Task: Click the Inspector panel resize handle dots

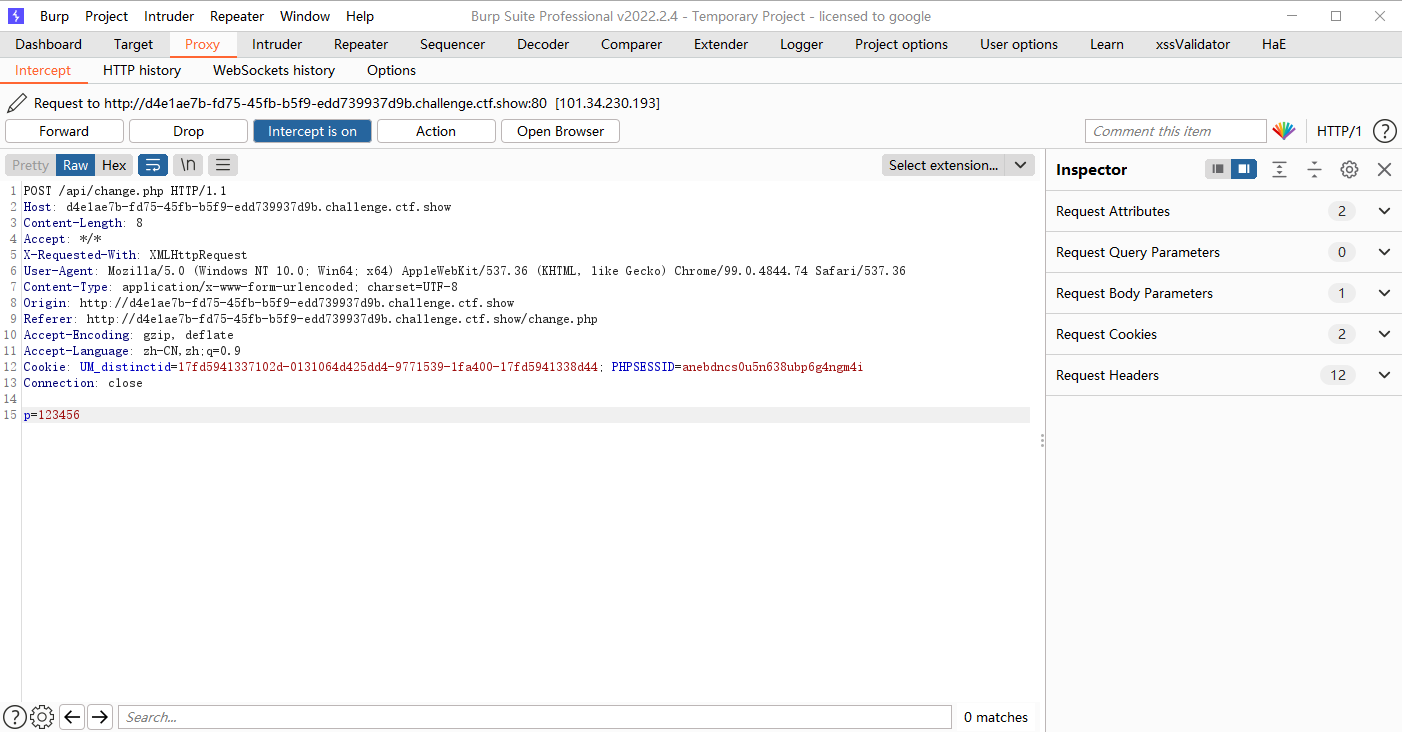Action: pyautogui.click(x=1042, y=440)
